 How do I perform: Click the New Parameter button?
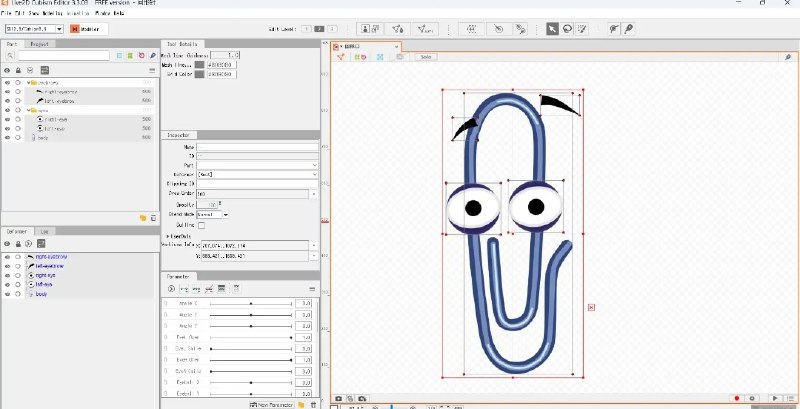[272, 404]
